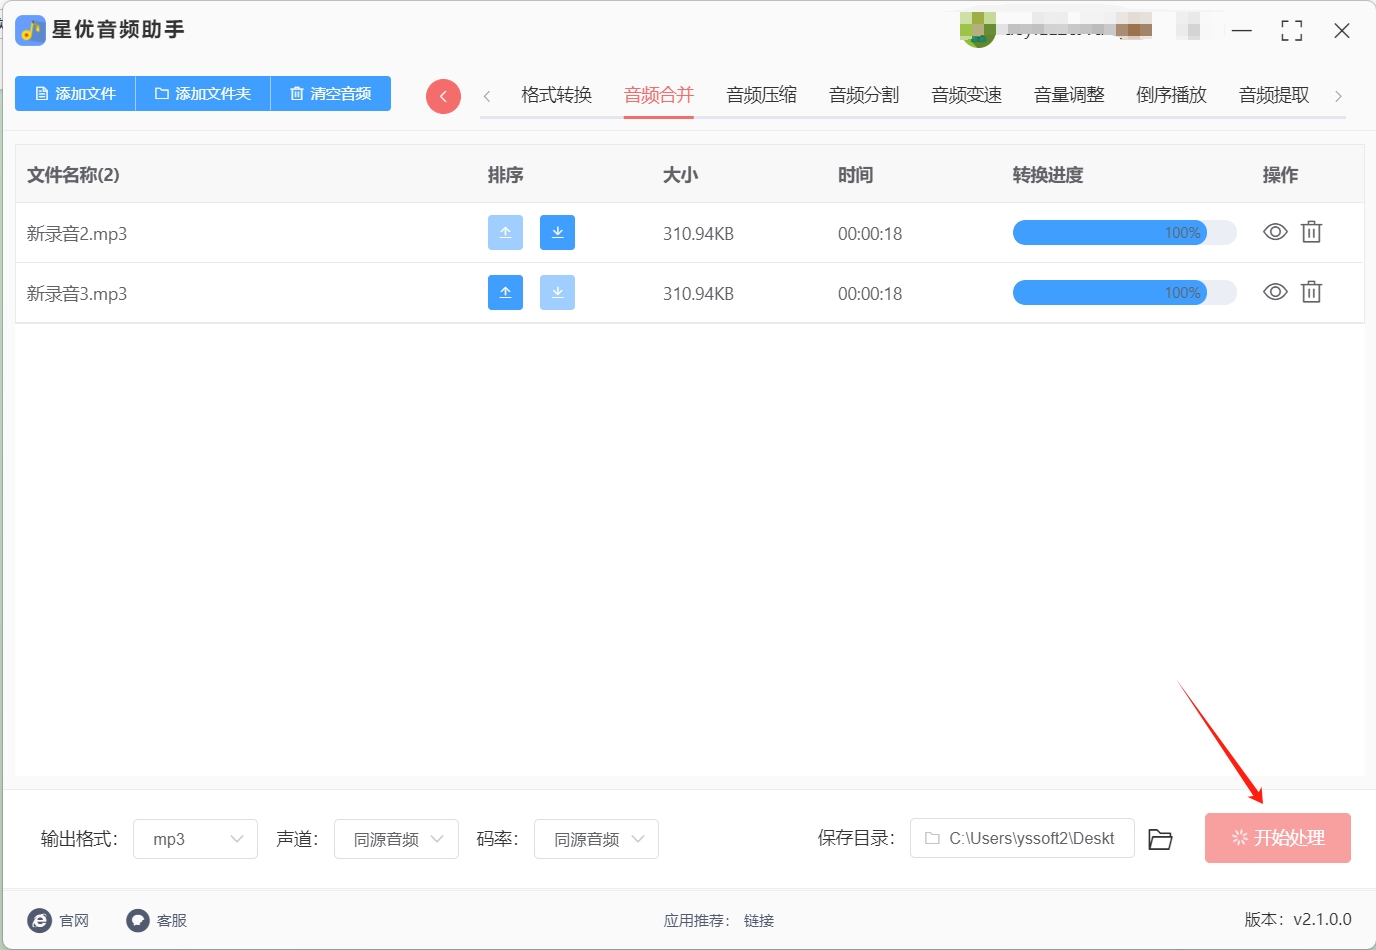Close the 星优音频助手 window

pos(1342,31)
